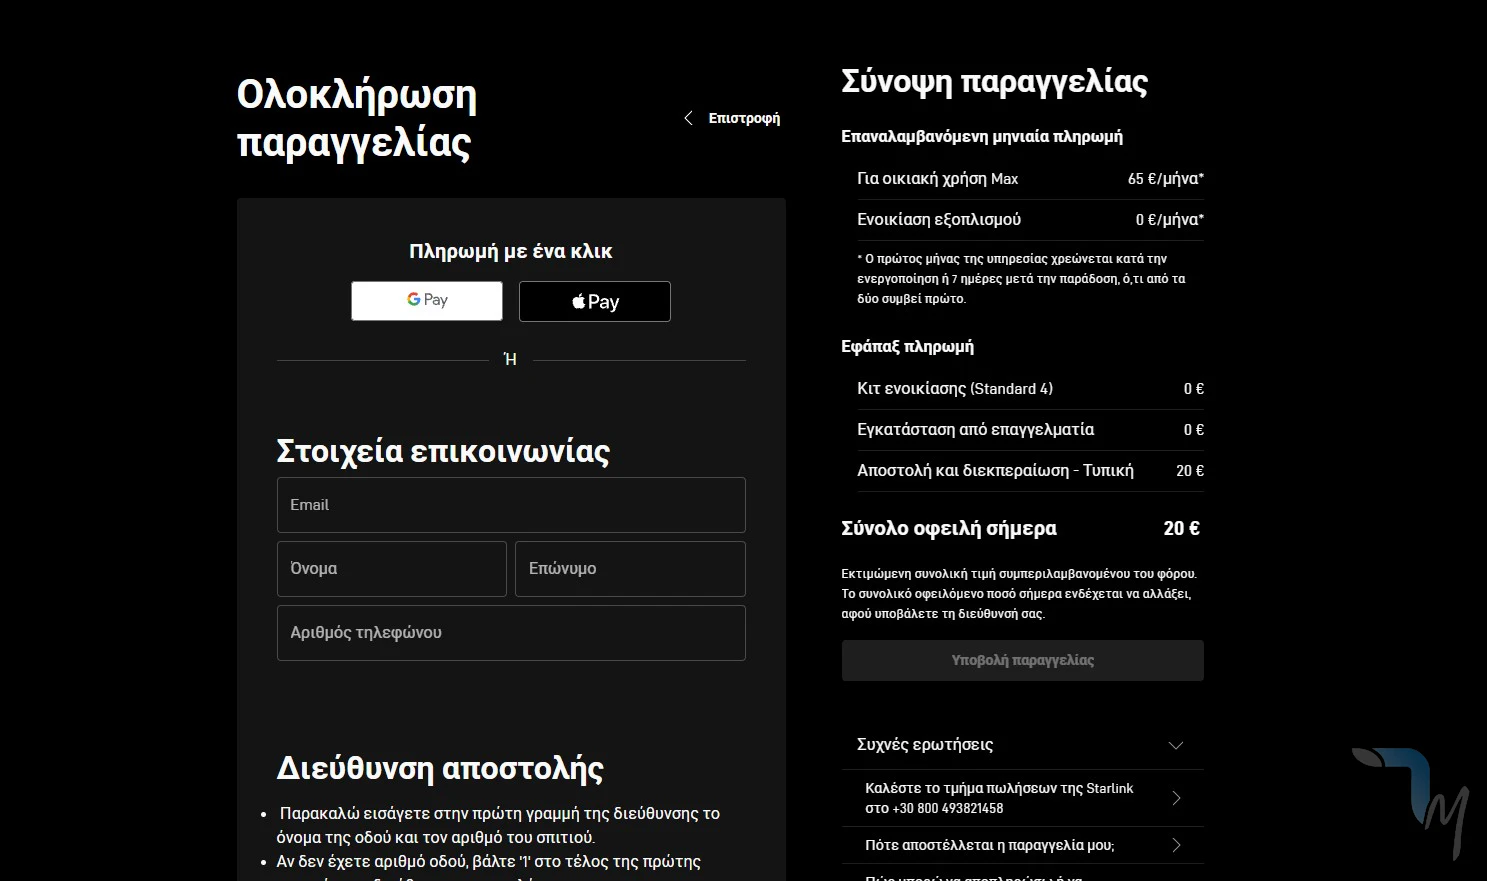Click into the Email input field
The image size is (1487, 881).
click(511, 505)
